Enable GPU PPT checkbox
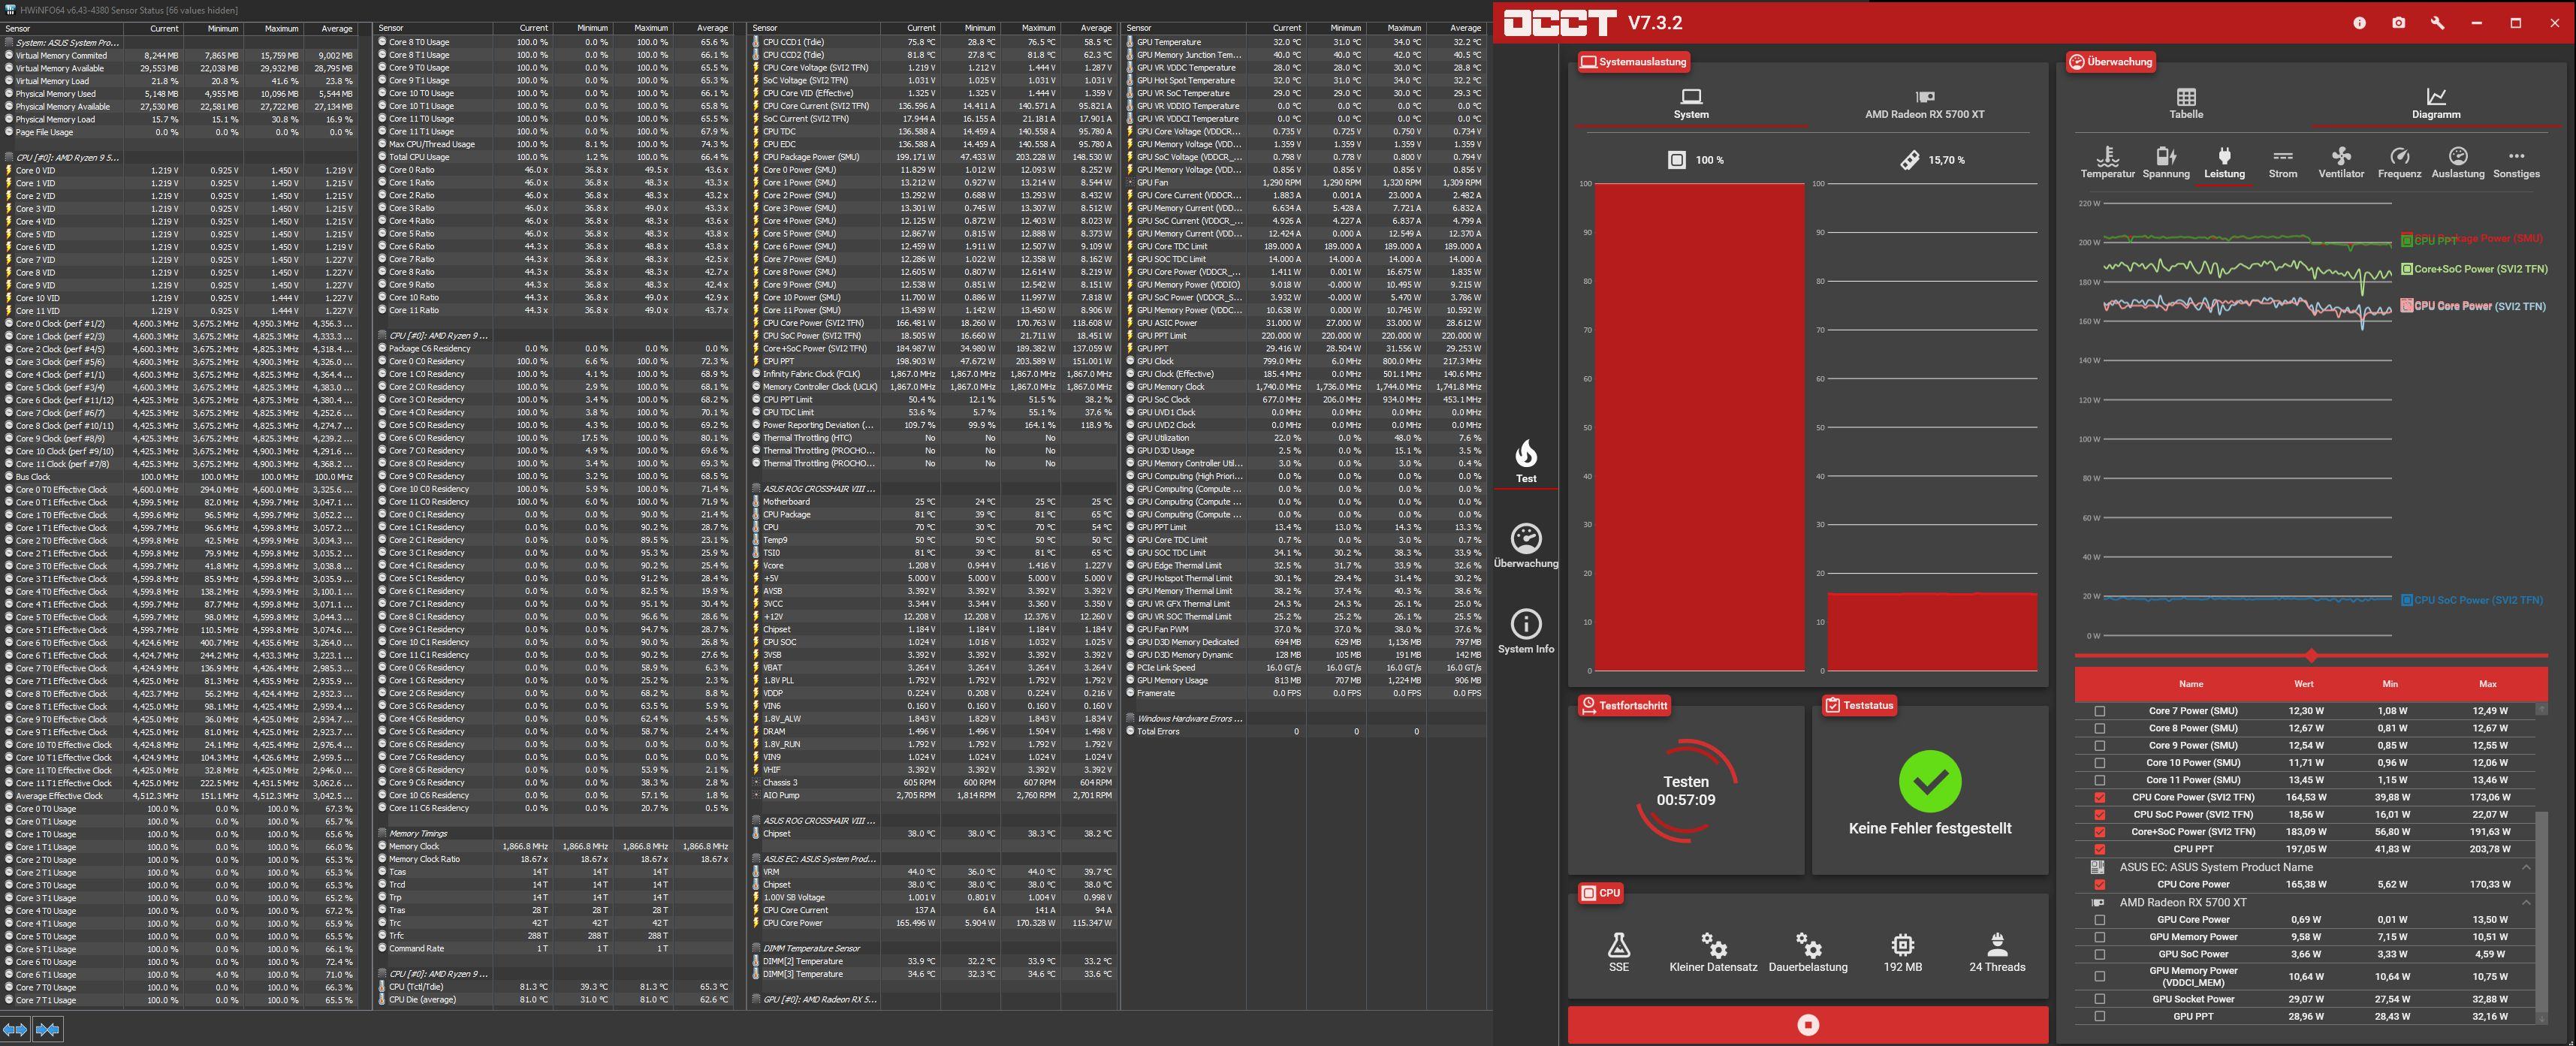 click(x=2100, y=1016)
